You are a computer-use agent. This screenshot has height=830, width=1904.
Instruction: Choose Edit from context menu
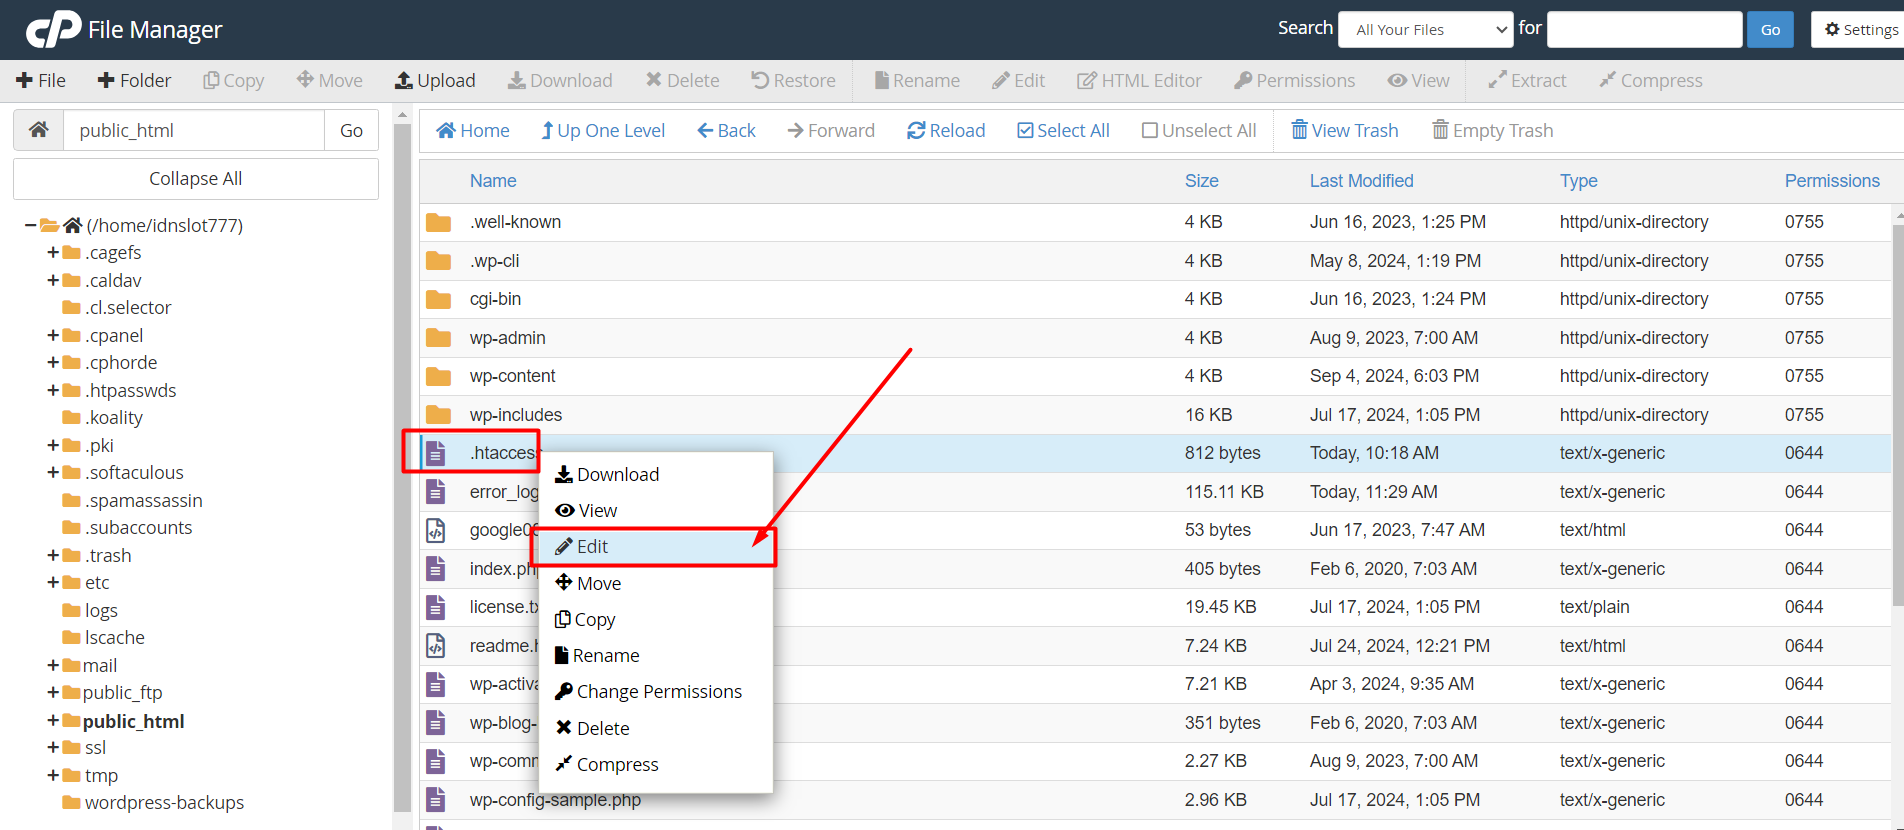point(656,547)
